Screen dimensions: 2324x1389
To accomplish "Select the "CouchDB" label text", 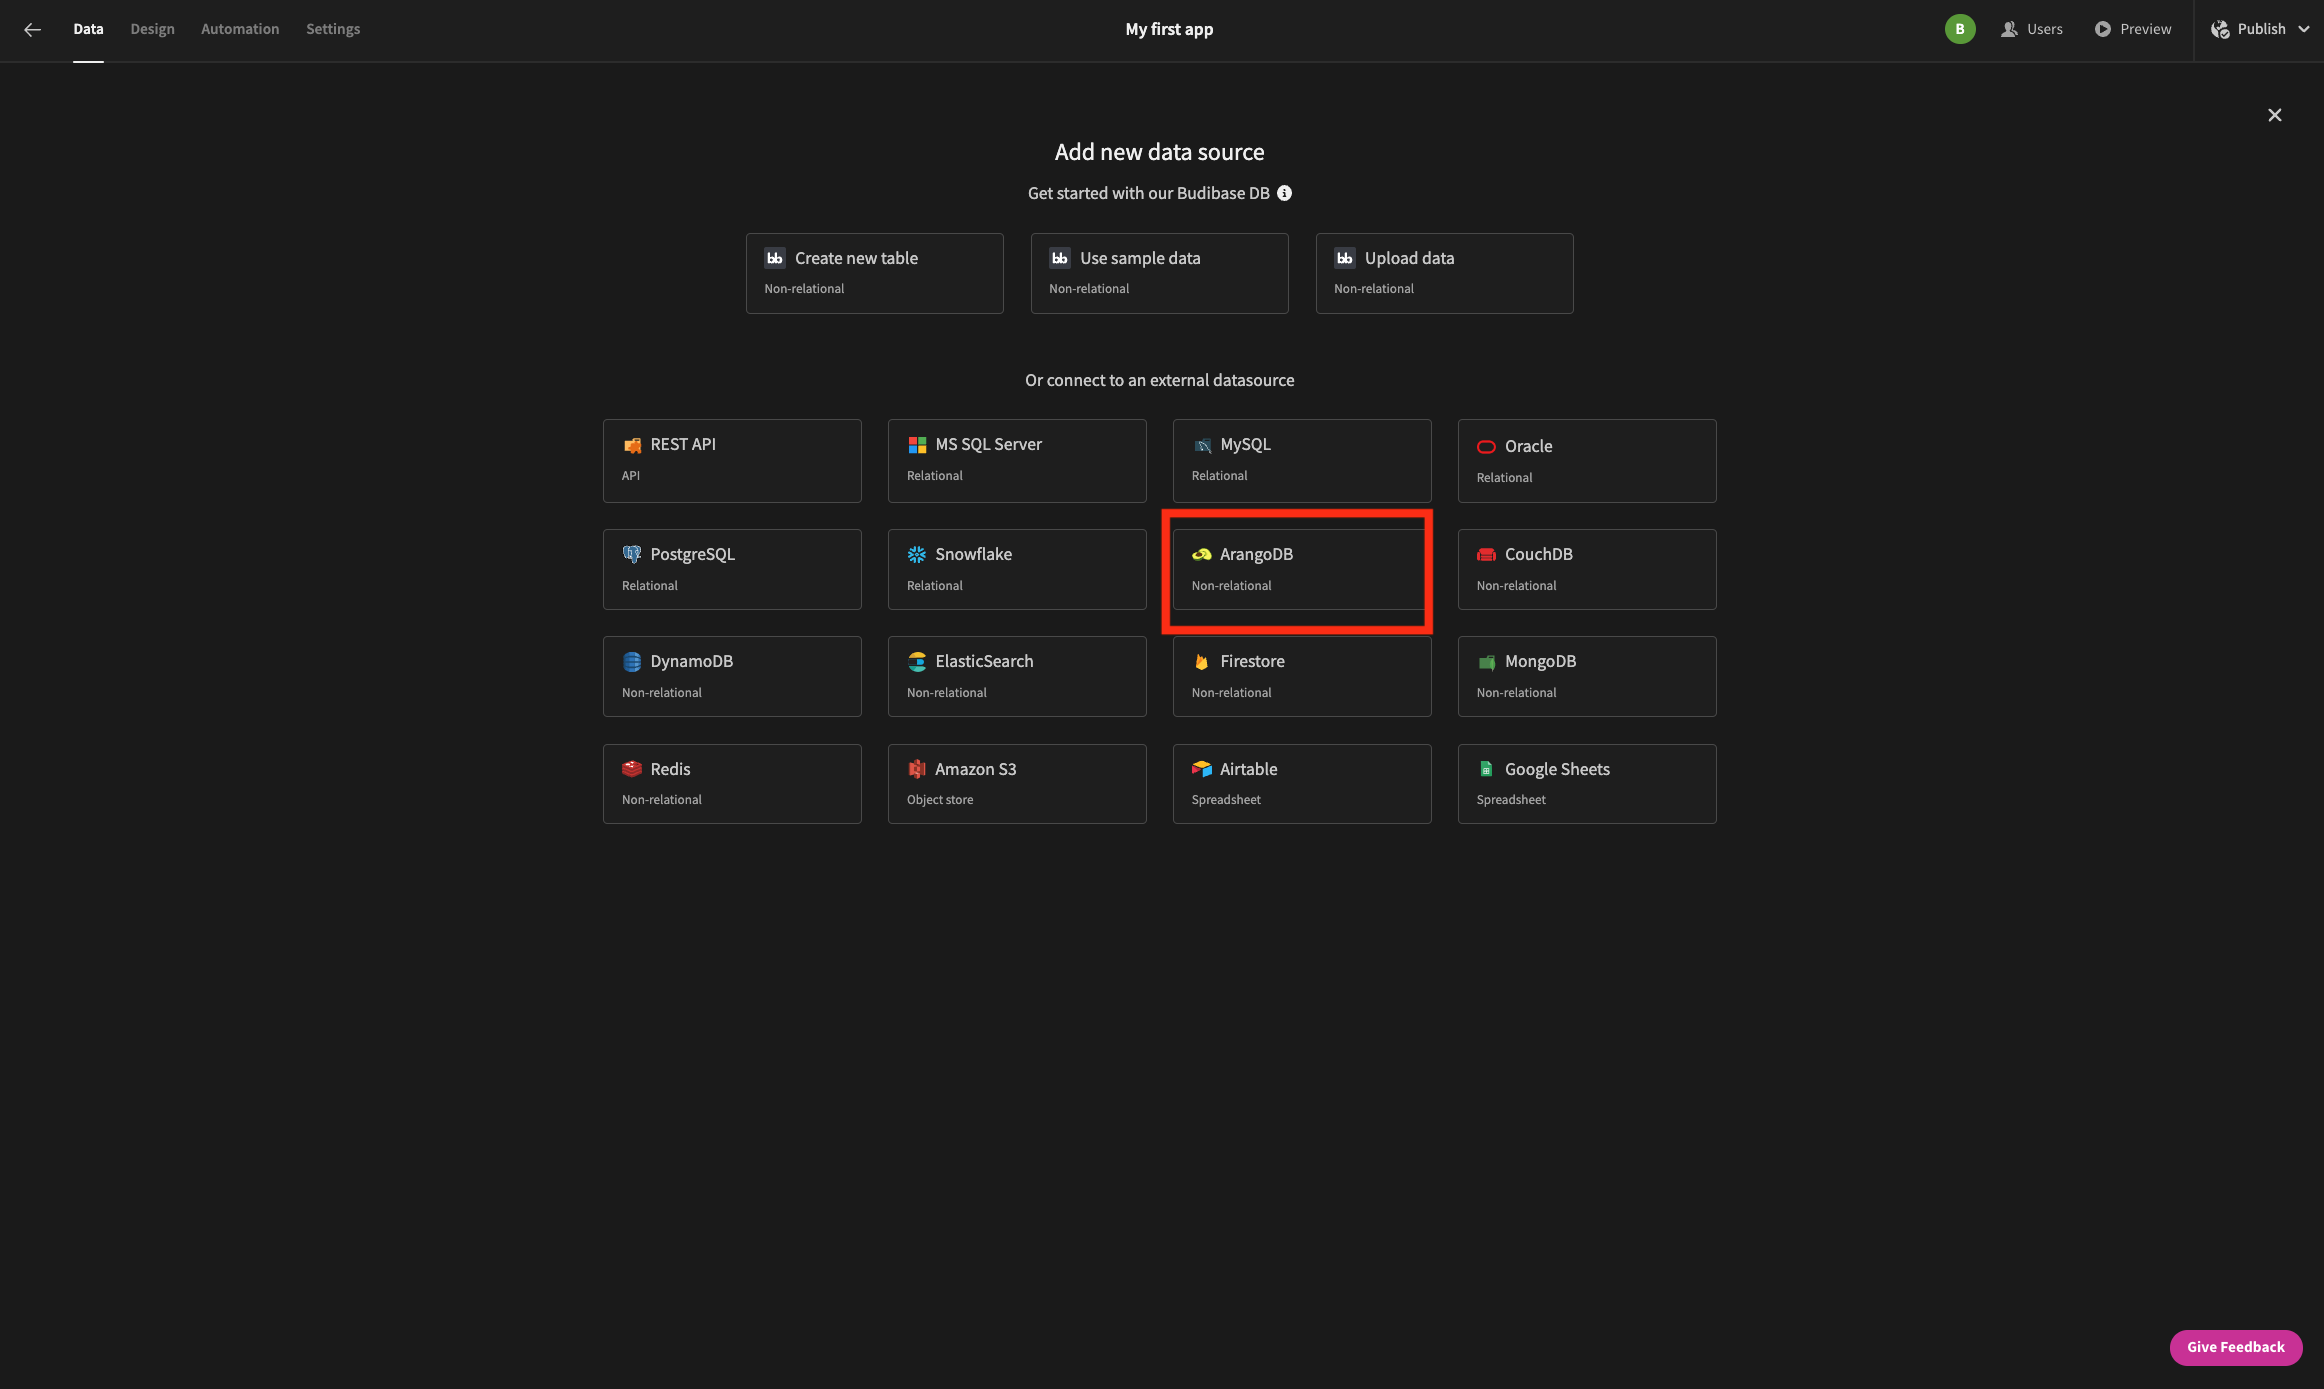I will click(1539, 554).
